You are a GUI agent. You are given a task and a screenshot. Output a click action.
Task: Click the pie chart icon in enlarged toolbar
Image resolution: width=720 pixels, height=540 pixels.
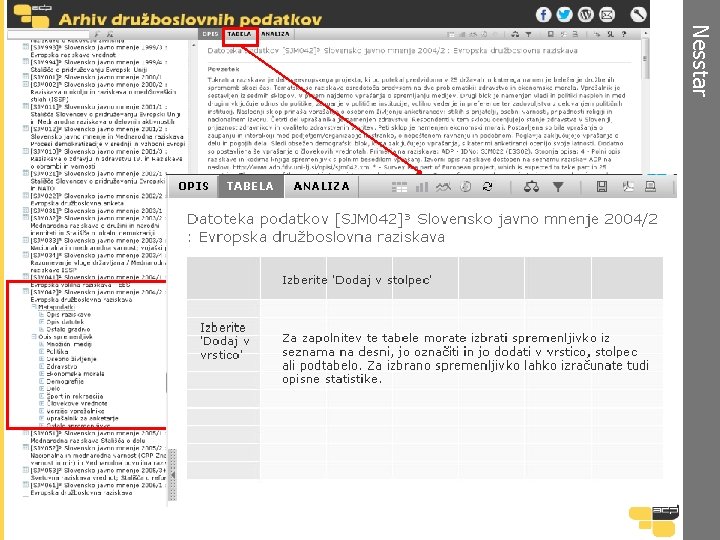(x=466, y=186)
